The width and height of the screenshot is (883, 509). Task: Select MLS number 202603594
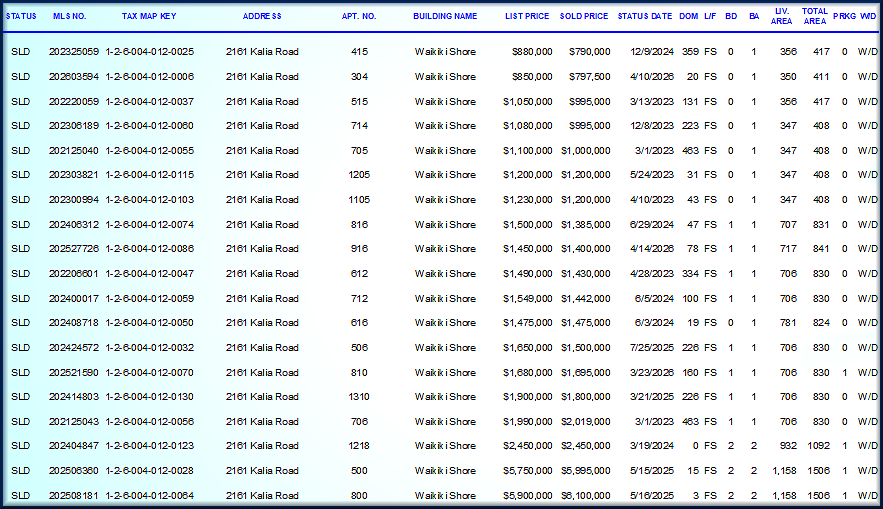tap(74, 77)
